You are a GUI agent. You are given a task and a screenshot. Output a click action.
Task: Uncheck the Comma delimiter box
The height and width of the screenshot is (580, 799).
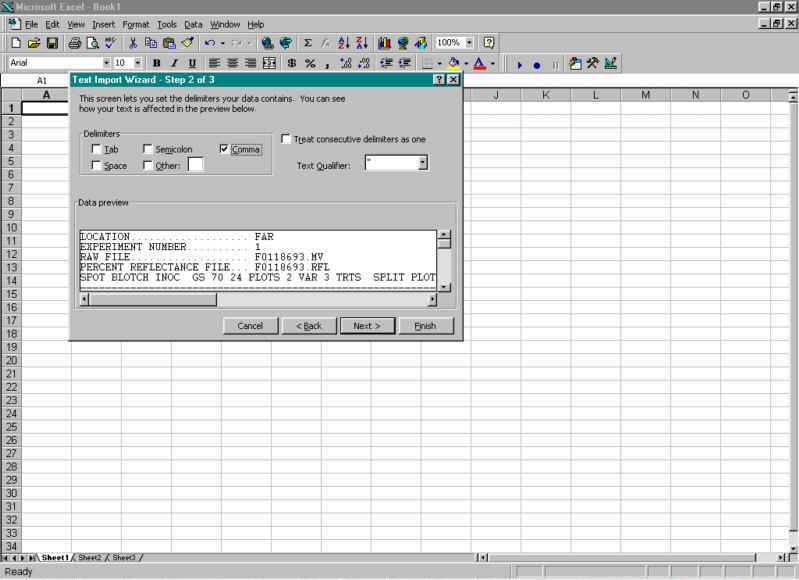pyautogui.click(x=224, y=148)
